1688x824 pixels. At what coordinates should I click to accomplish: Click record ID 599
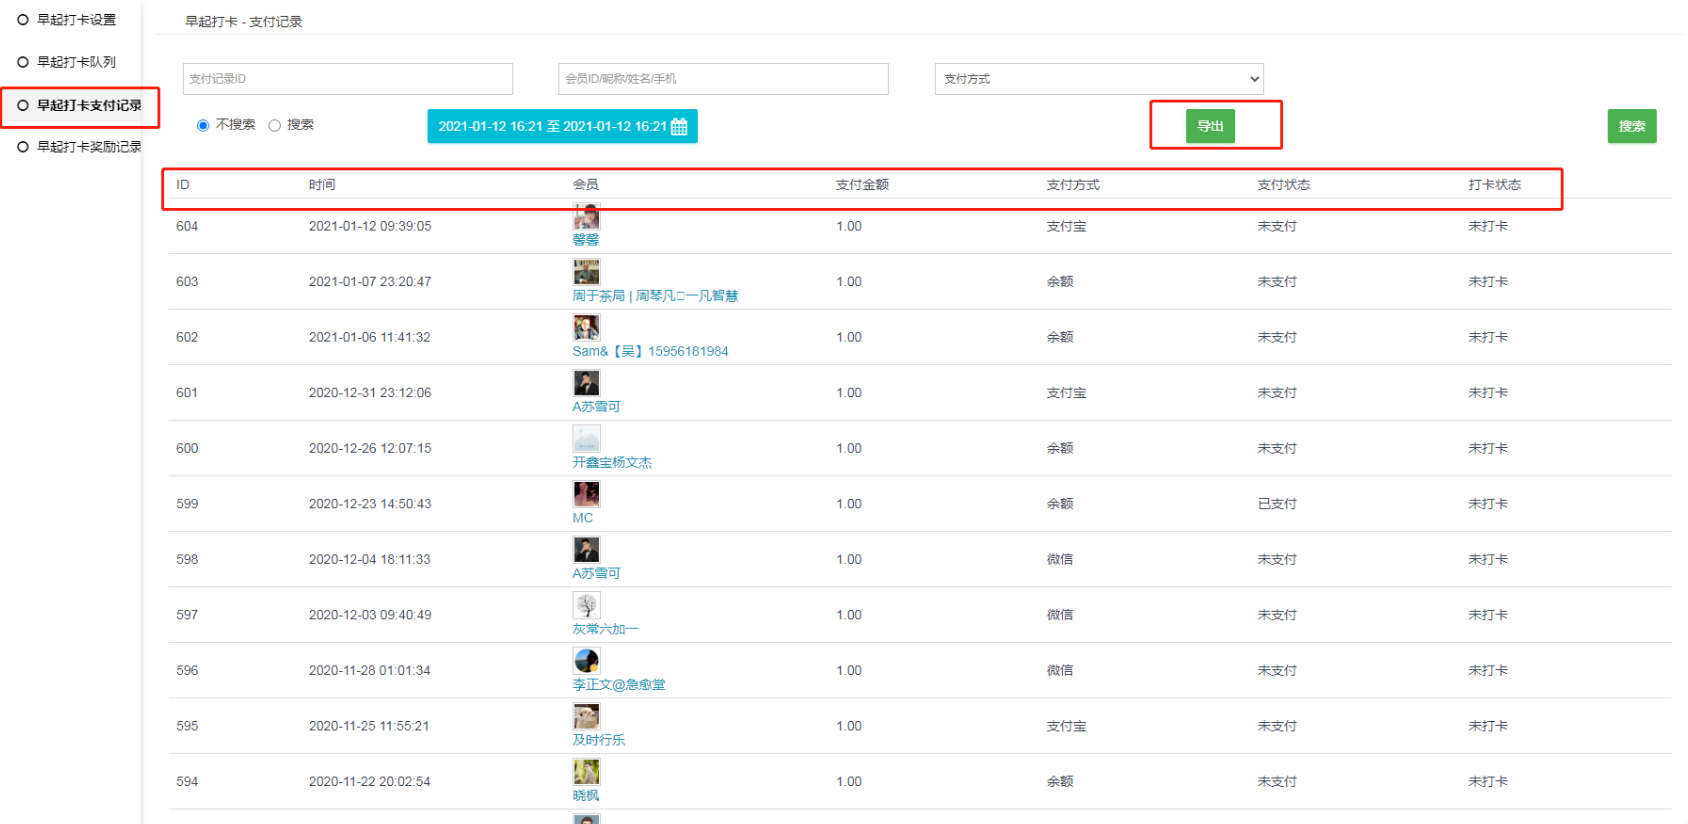[187, 504]
